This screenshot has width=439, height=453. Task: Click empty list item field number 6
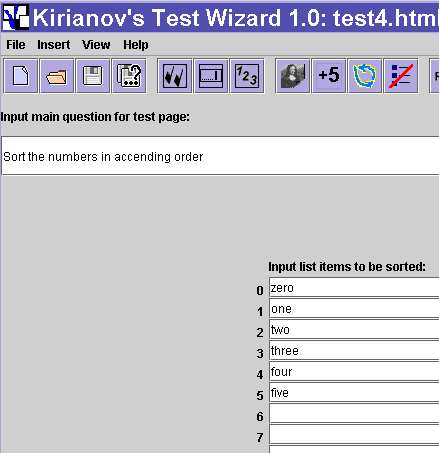tap(354, 414)
